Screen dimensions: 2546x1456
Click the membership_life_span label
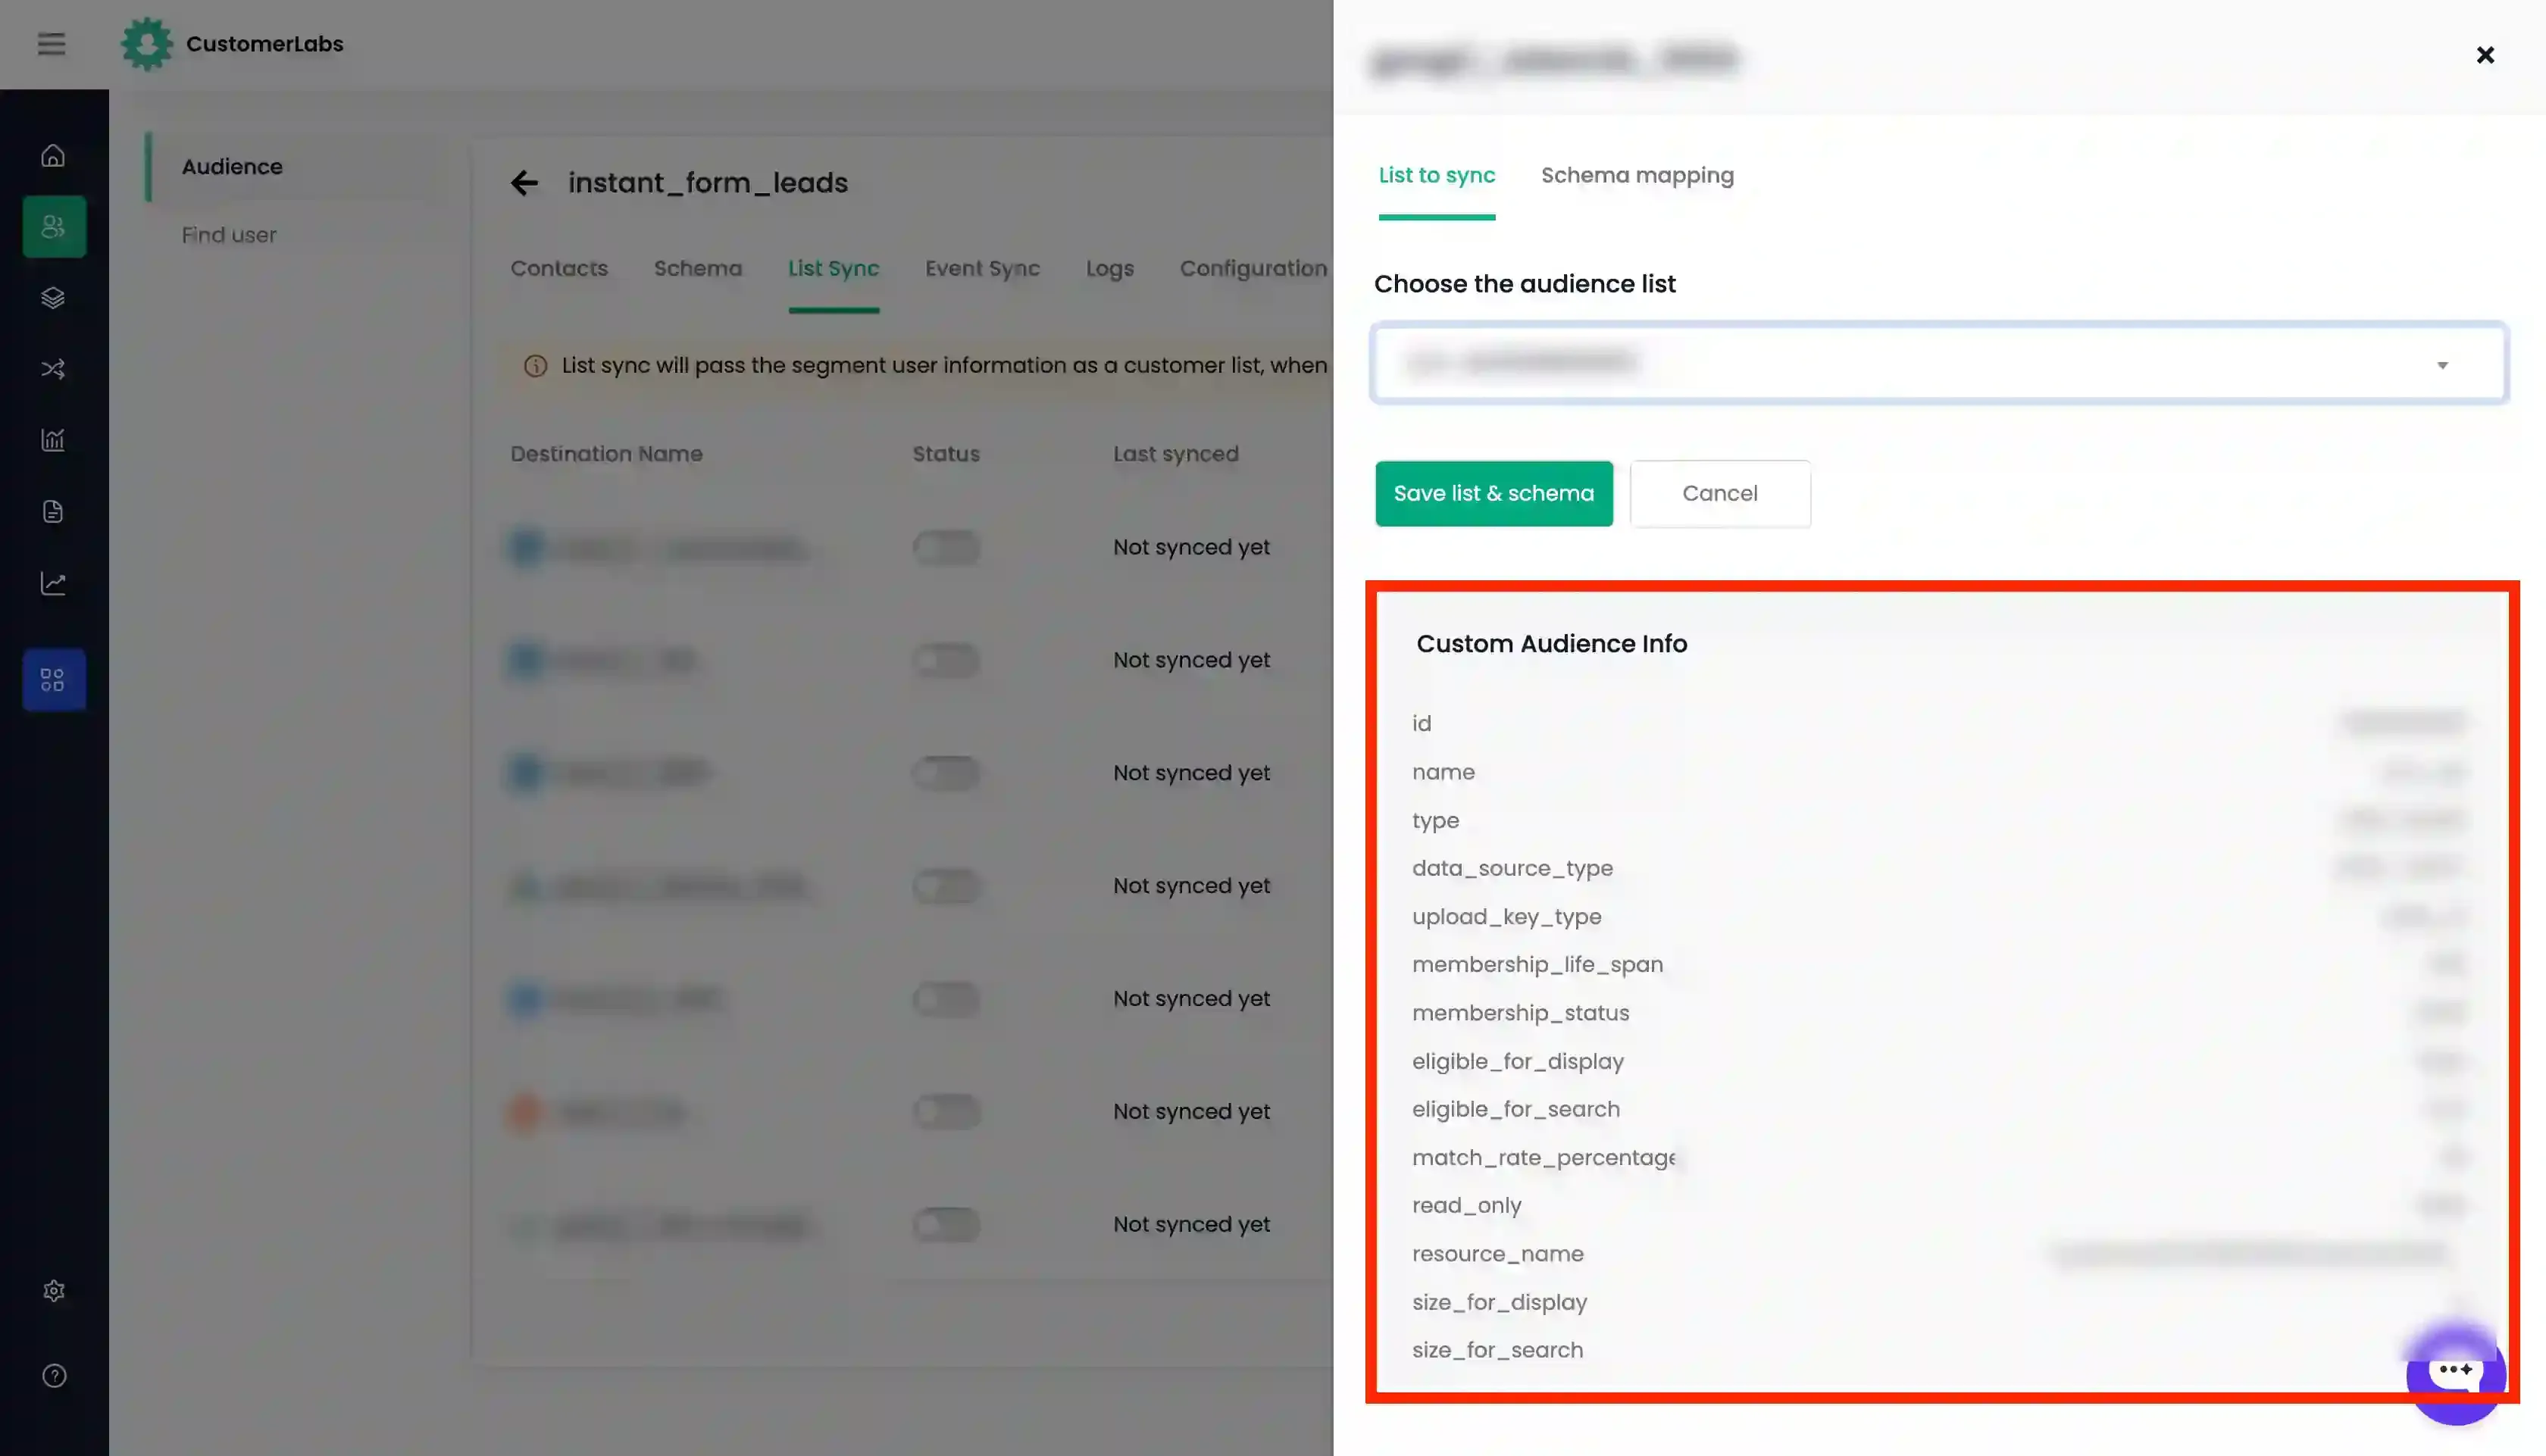(x=1537, y=965)
